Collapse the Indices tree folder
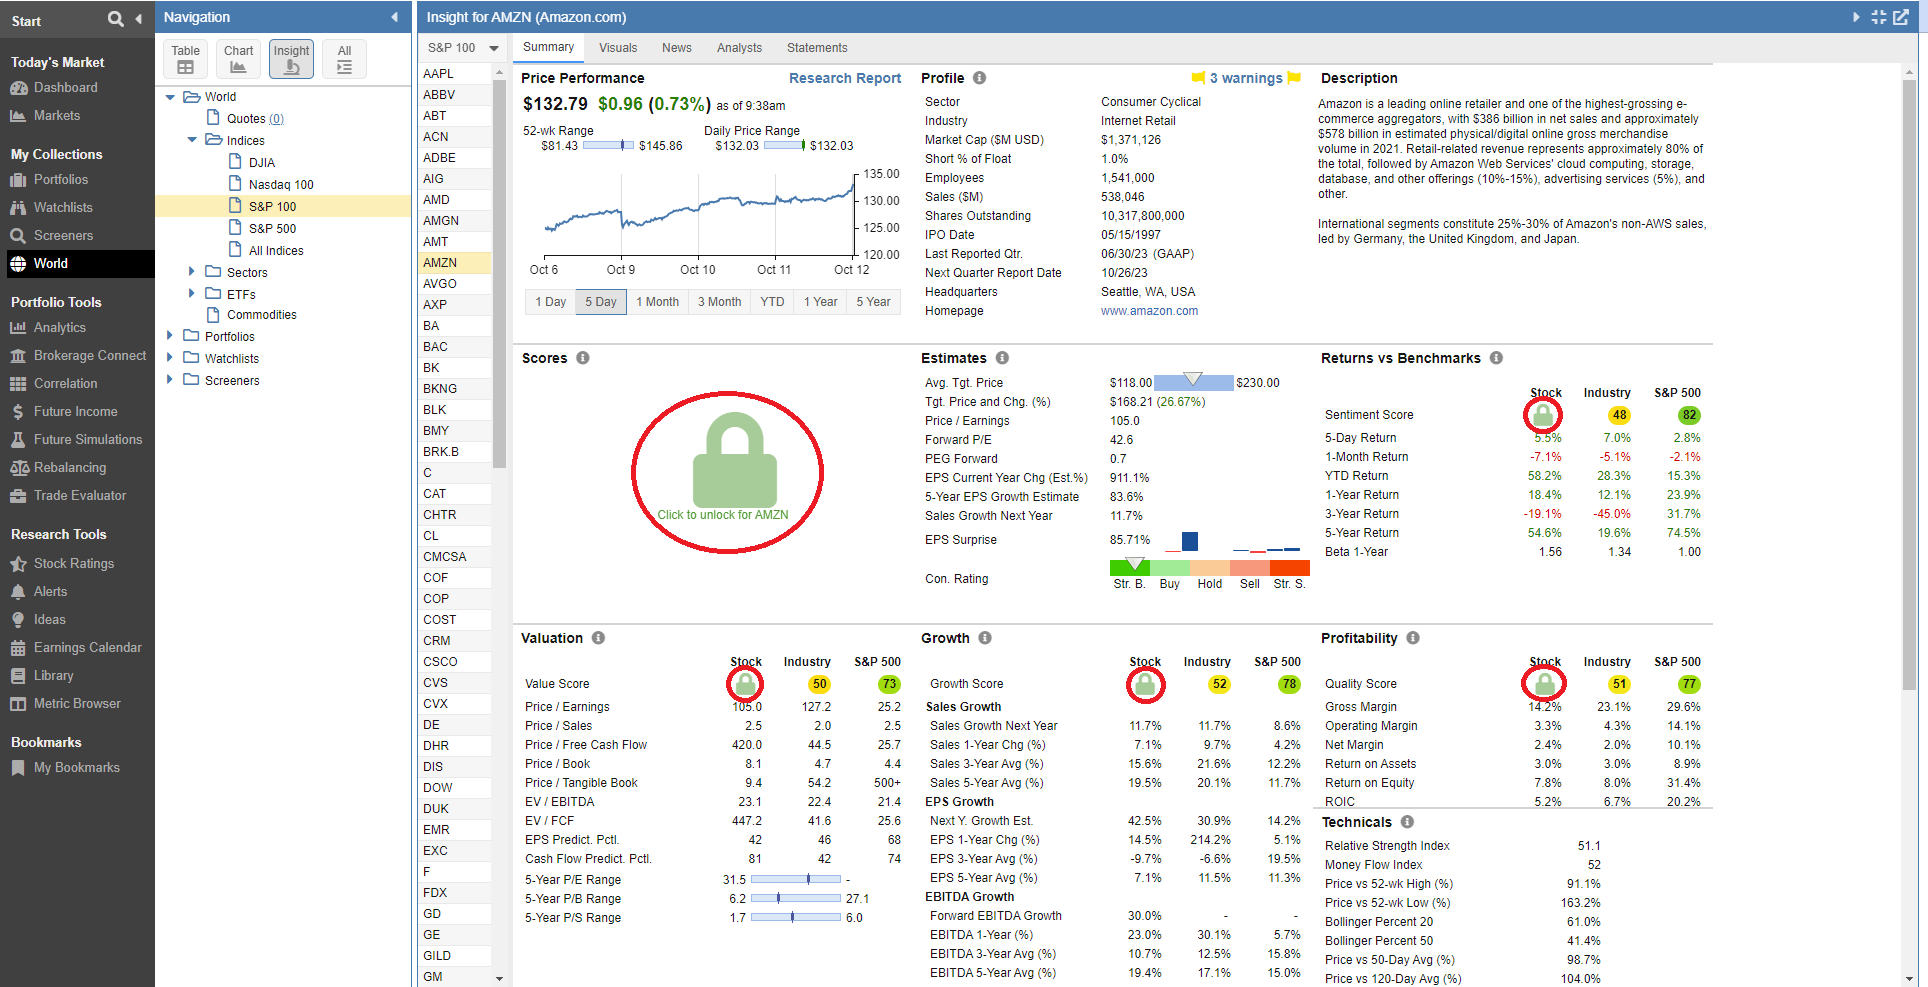 point(192,141)
